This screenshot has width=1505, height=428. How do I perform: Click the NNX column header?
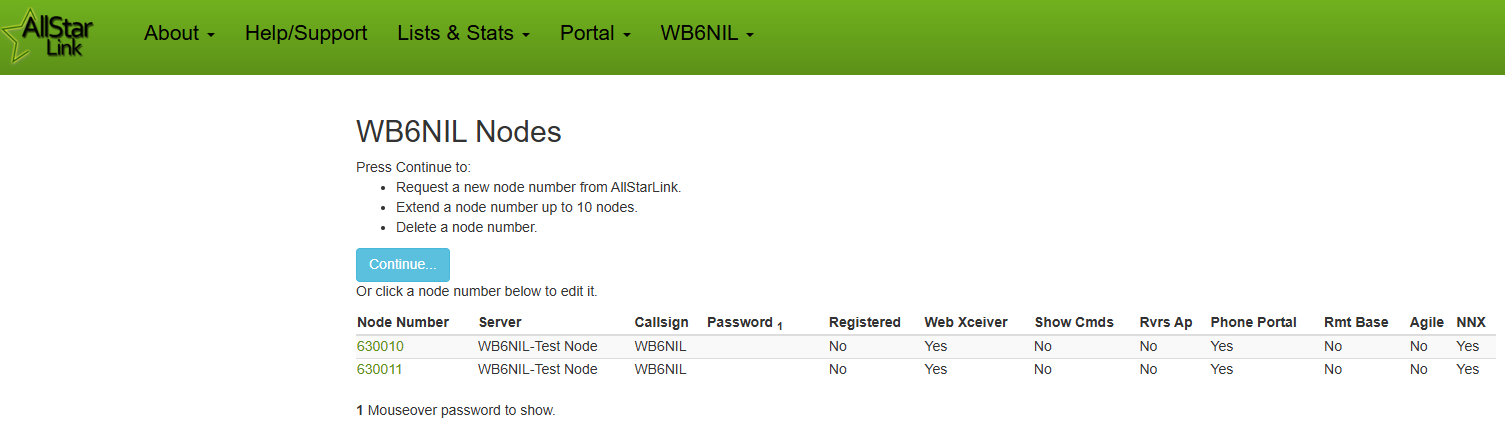1471,322
